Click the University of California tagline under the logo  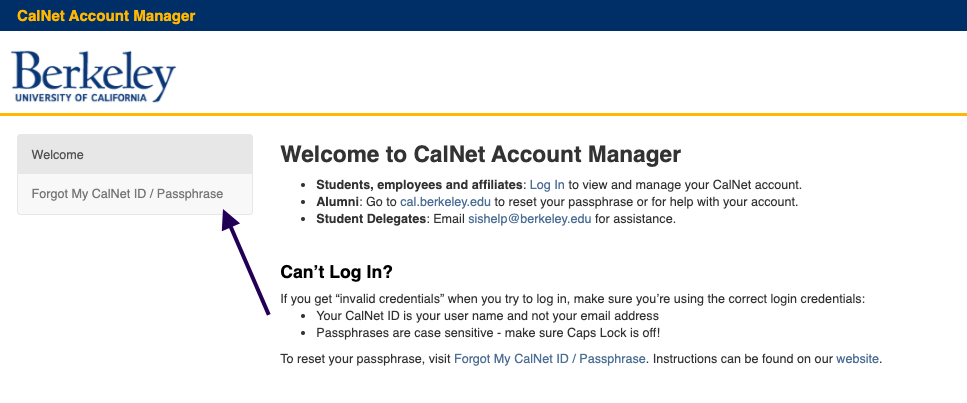point(81,98)
